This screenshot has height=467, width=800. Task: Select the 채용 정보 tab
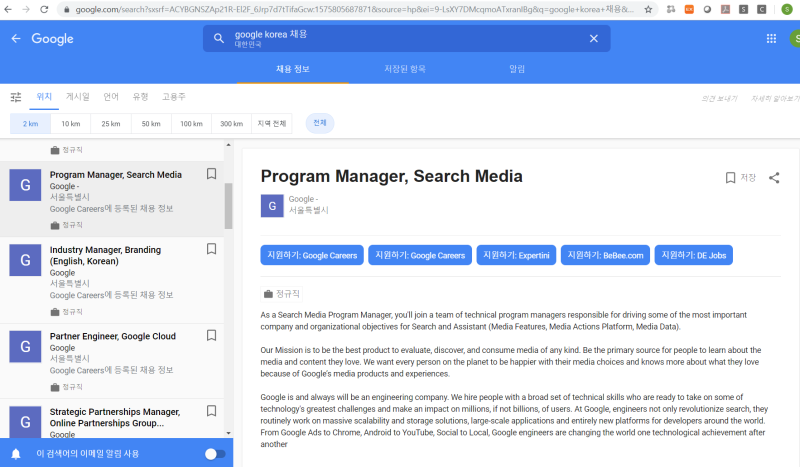[292, 69]
